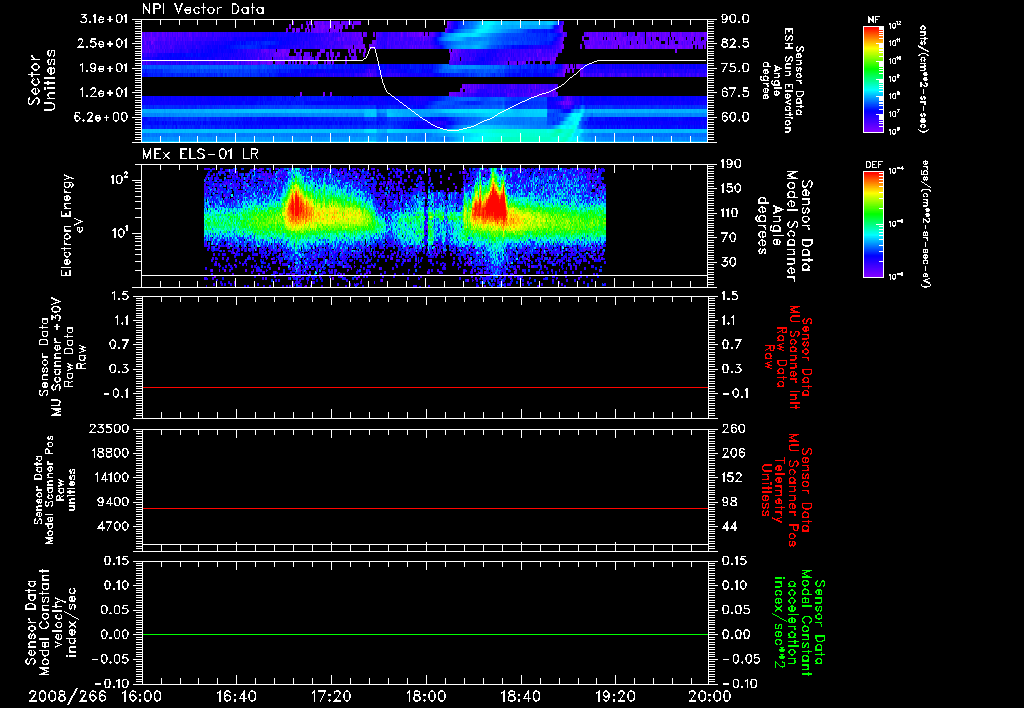This screenshot has width=1024, height=708.
Task: Click the 17:20 time axis label
Action: click(331, 696)
